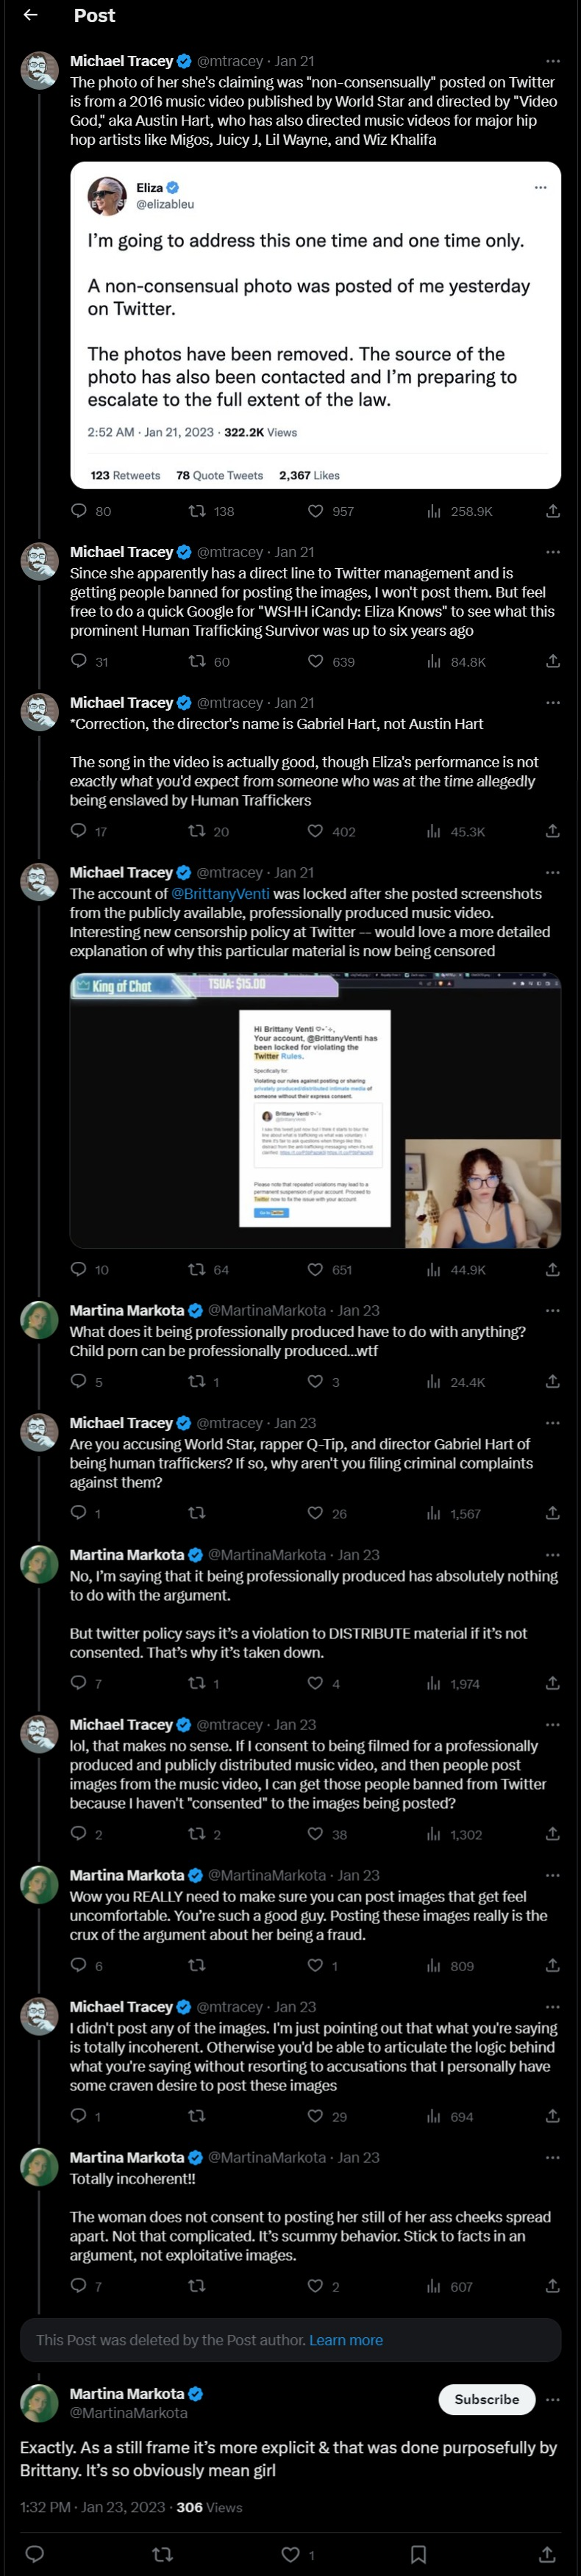
Task: Open the @BrittanyVenti mention link
Action: pos(220,893)
